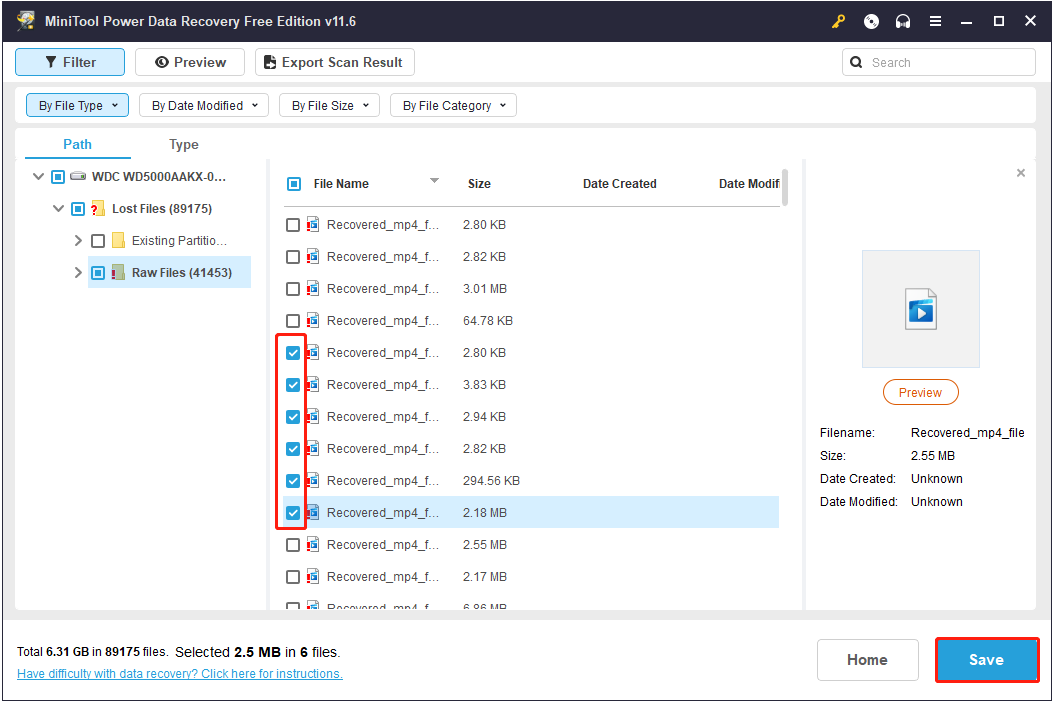Open the hamburger menu in title bar
The image size is (1054, 704).
click(x=935, y=22)
